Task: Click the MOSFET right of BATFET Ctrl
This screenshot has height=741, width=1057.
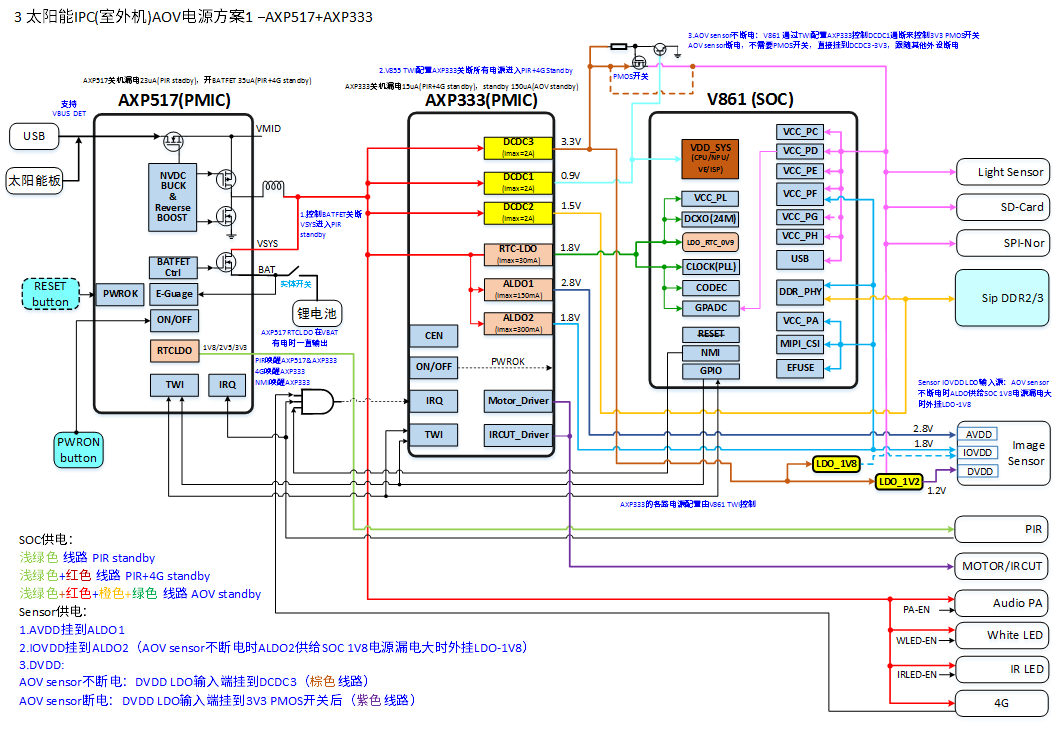Action: (225, 264)
